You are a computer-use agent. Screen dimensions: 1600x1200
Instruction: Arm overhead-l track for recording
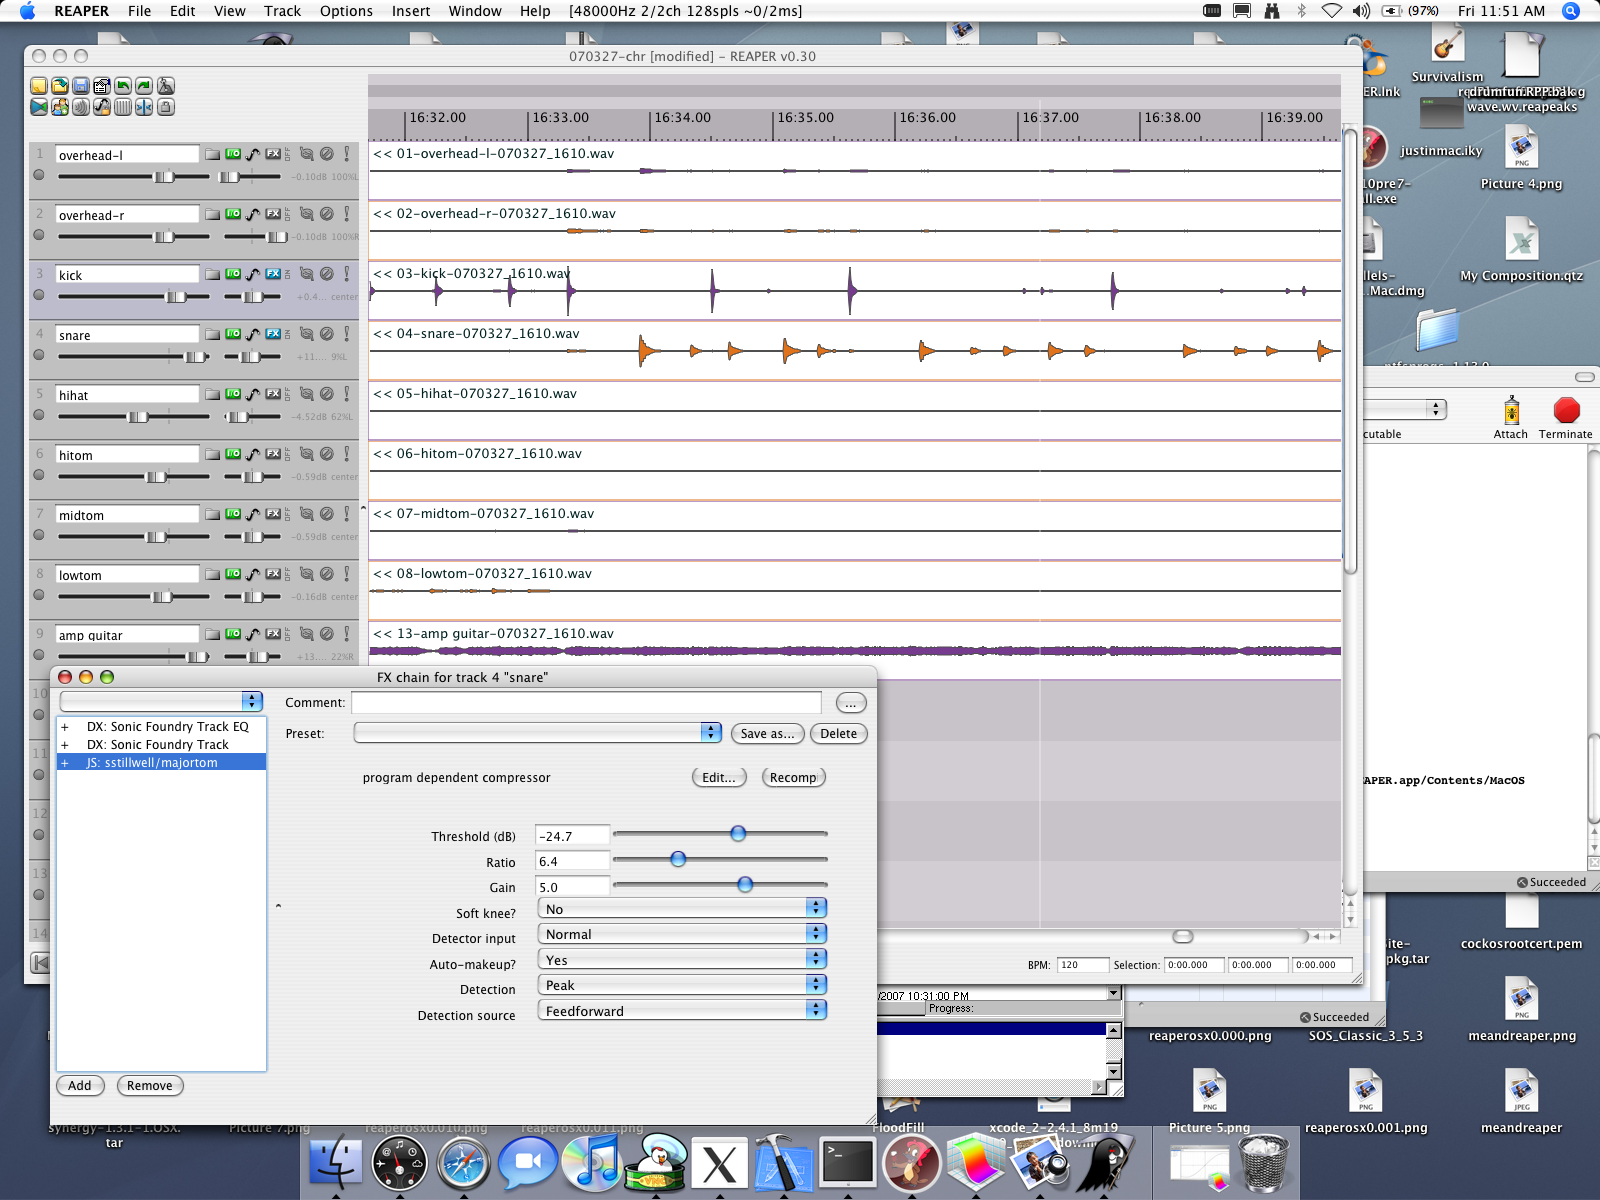pos(39,175)
